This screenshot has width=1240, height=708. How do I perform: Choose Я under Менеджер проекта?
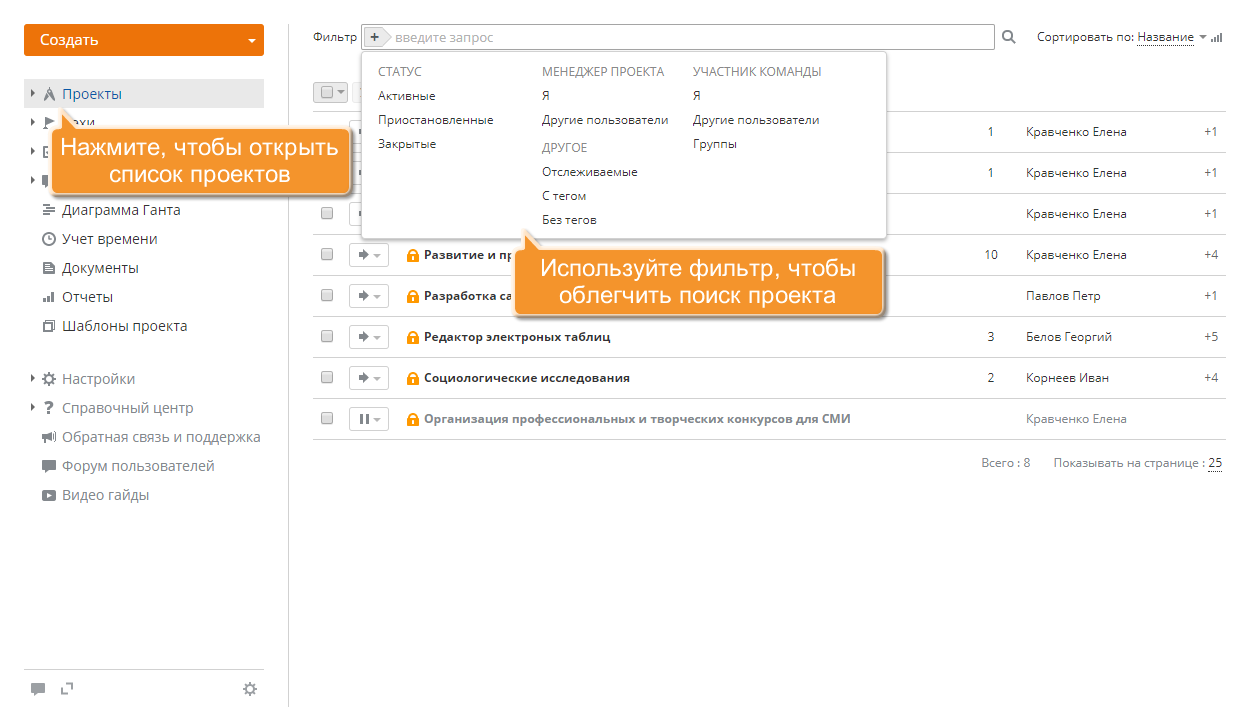coord(546,96)
